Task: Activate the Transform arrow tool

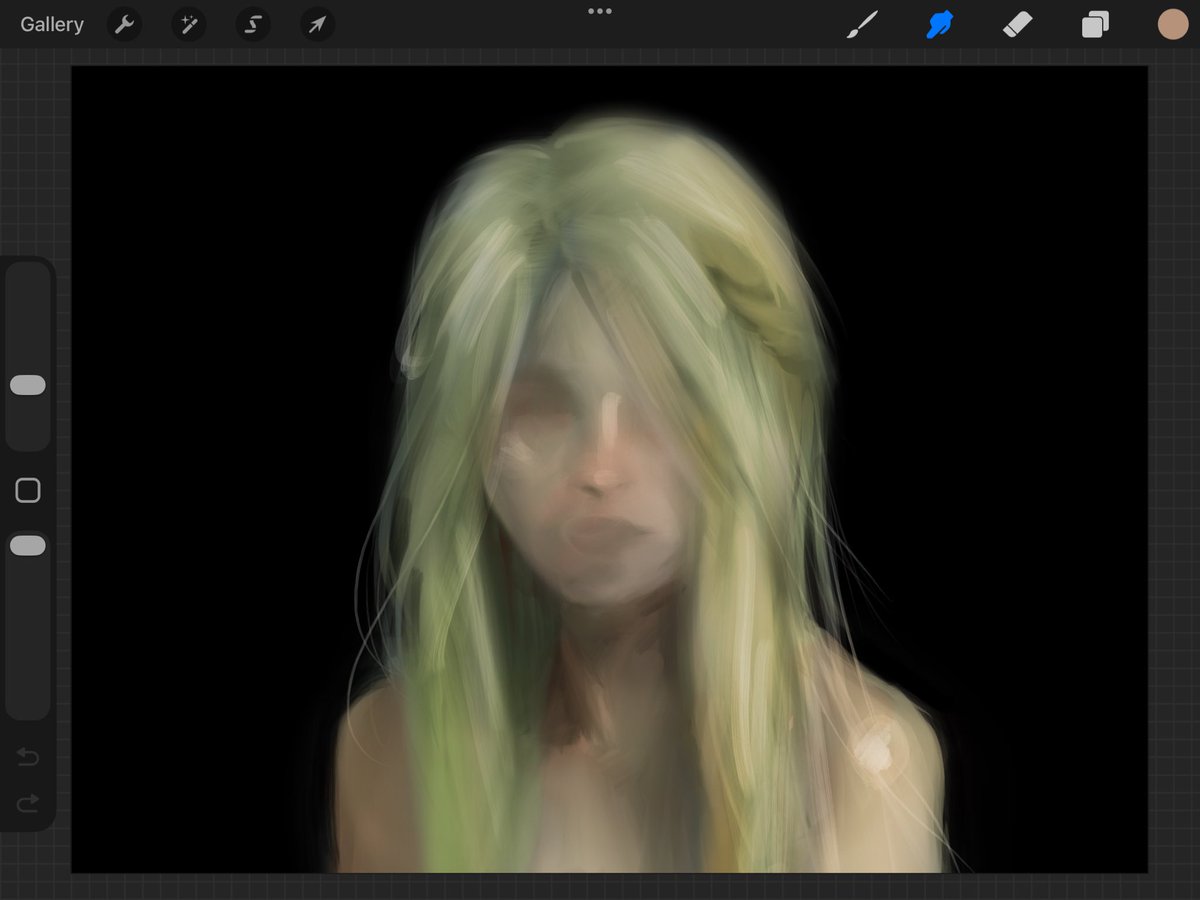Action: [x=317, y=25]
